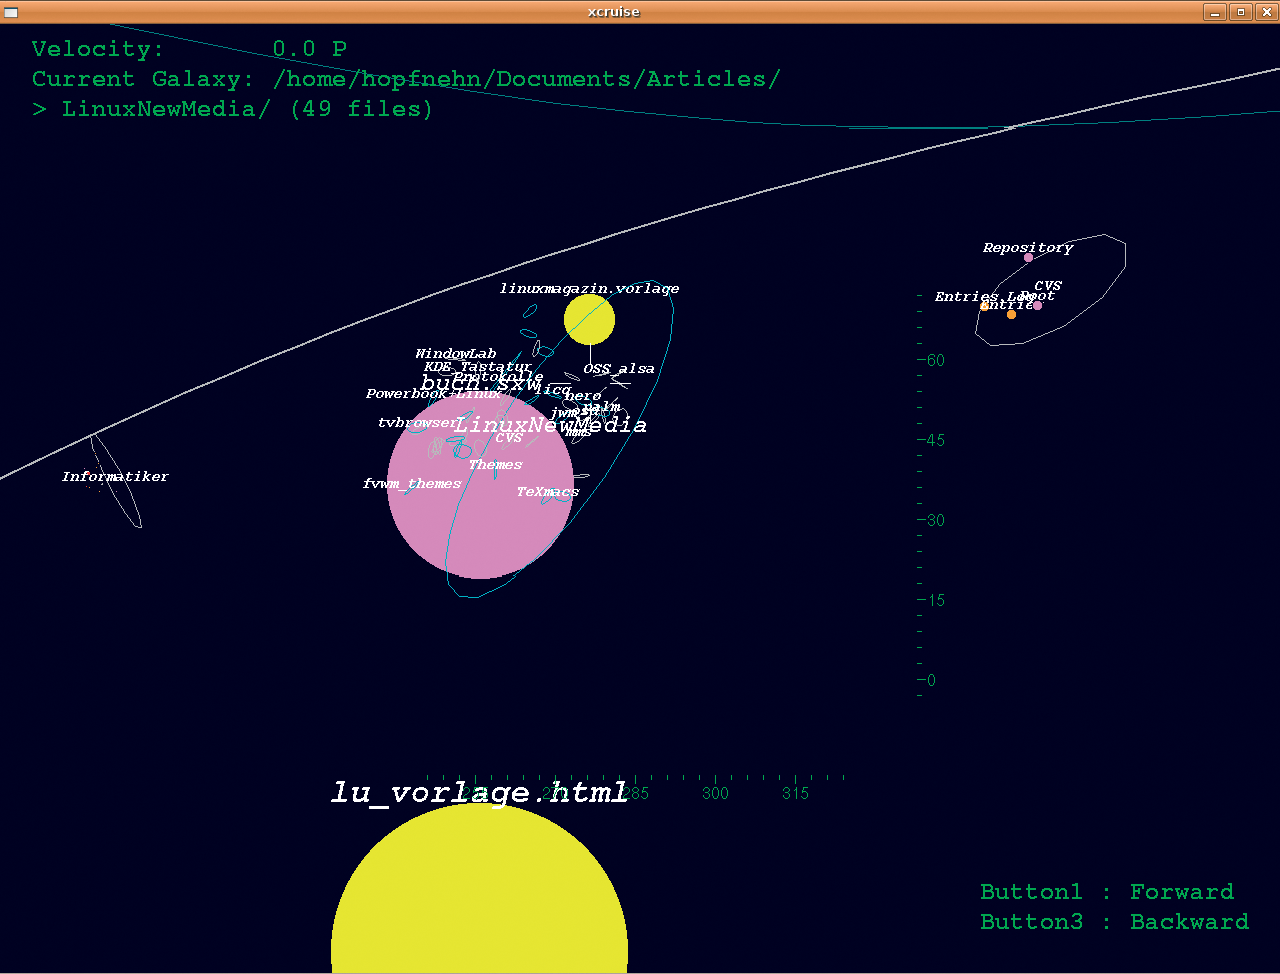
Task: Select the large LinuxNewMedia label
Action: 550,426
